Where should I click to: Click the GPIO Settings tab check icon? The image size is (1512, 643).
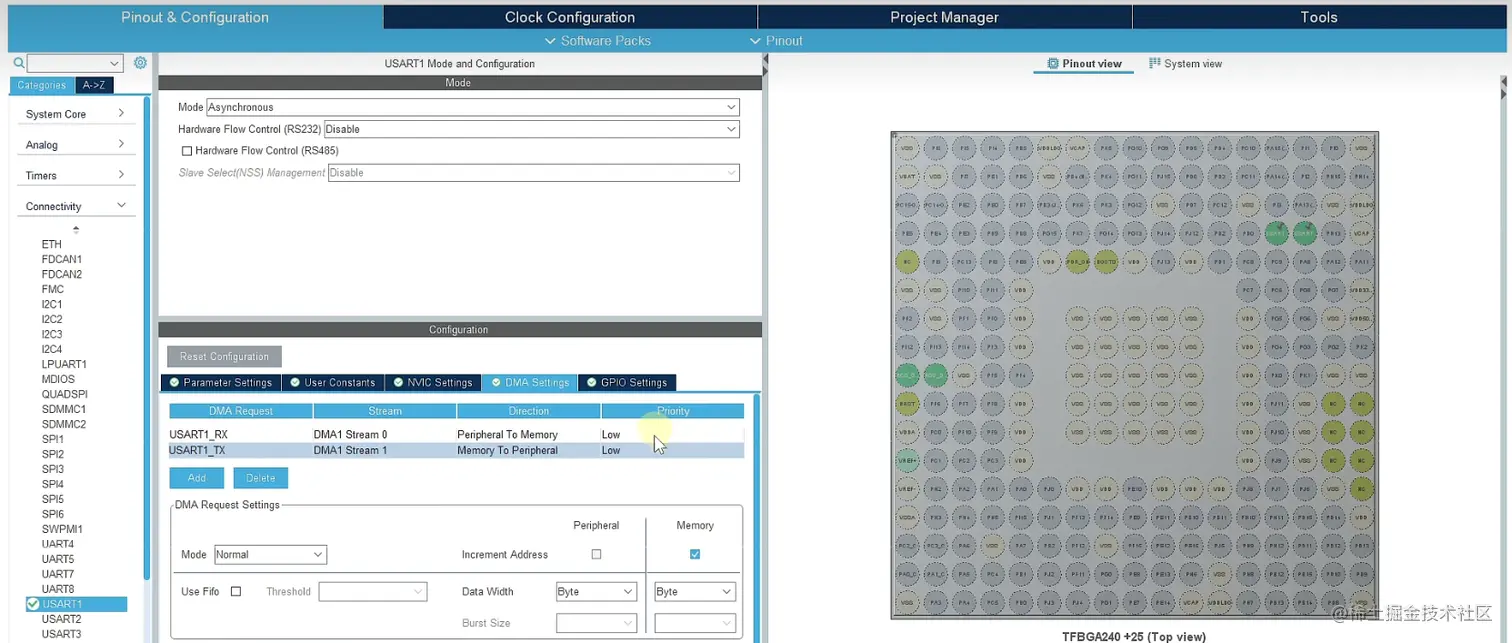591,382
